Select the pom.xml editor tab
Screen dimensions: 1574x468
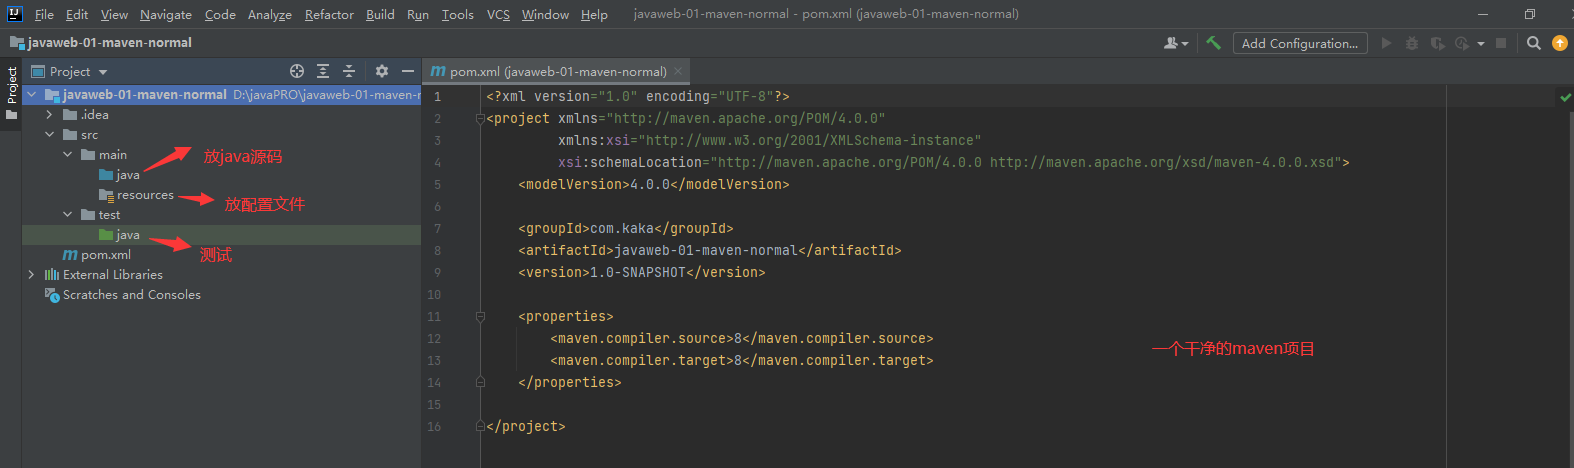coord(549,71)
